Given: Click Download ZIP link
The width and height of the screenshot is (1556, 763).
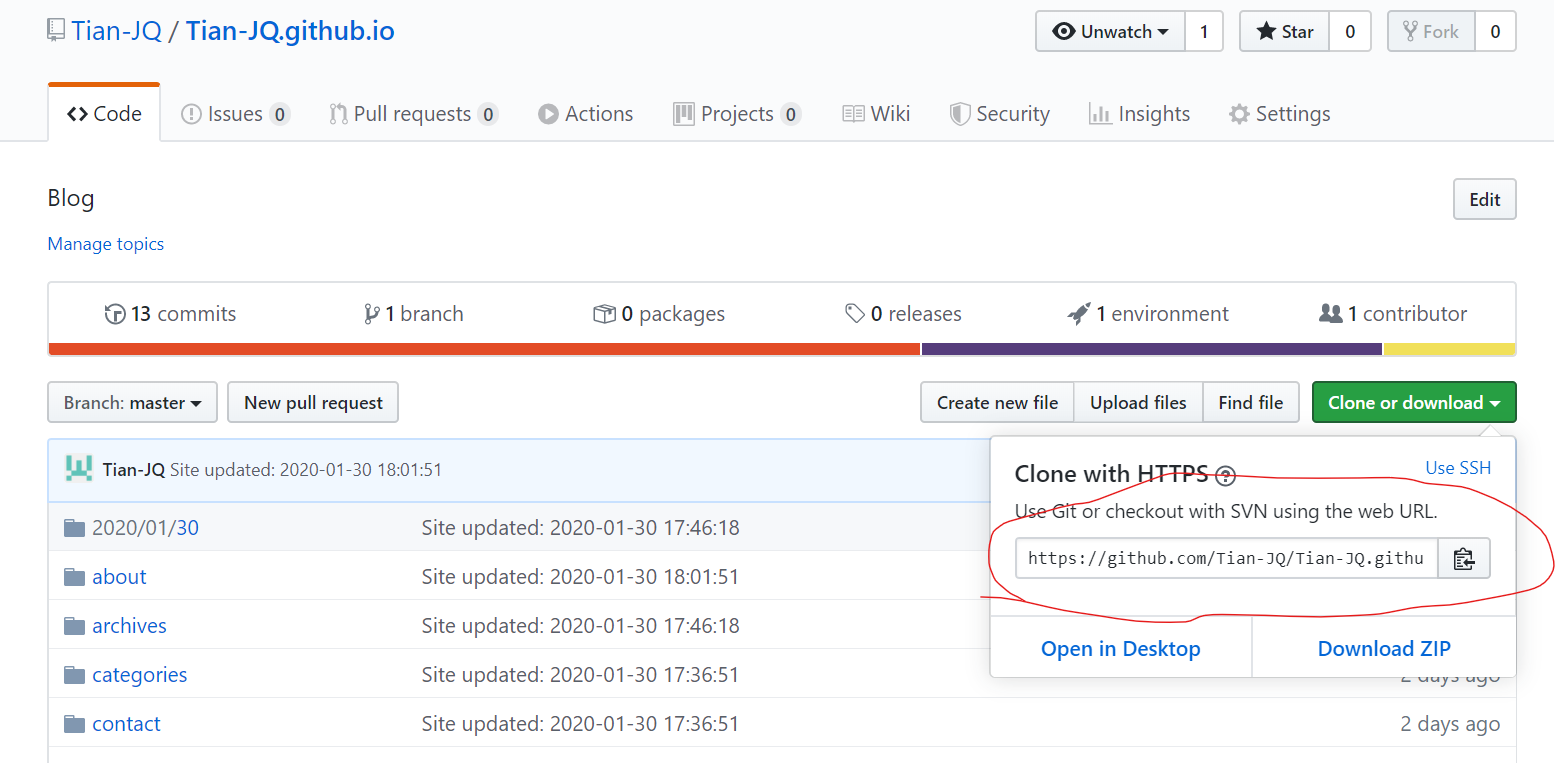Looking at the screenshot, I should point(1383,649).
